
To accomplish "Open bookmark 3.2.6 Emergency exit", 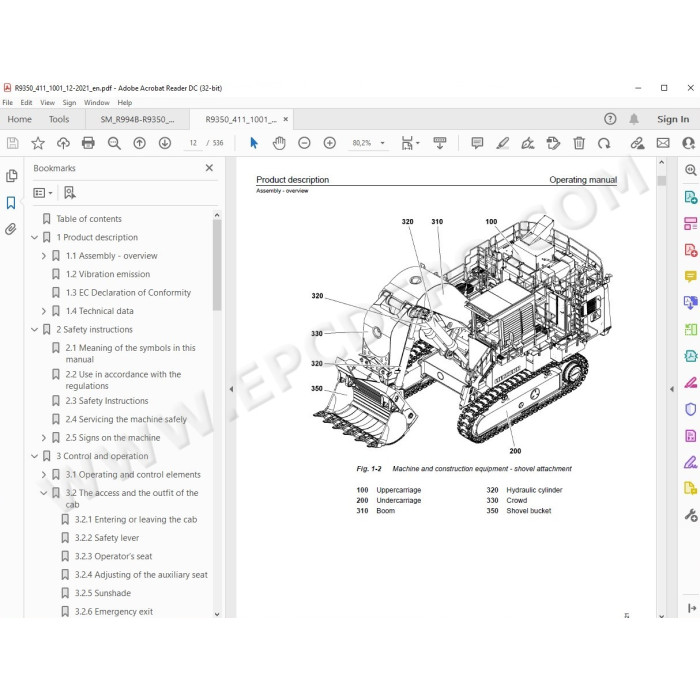I will [x=113, y=612].
